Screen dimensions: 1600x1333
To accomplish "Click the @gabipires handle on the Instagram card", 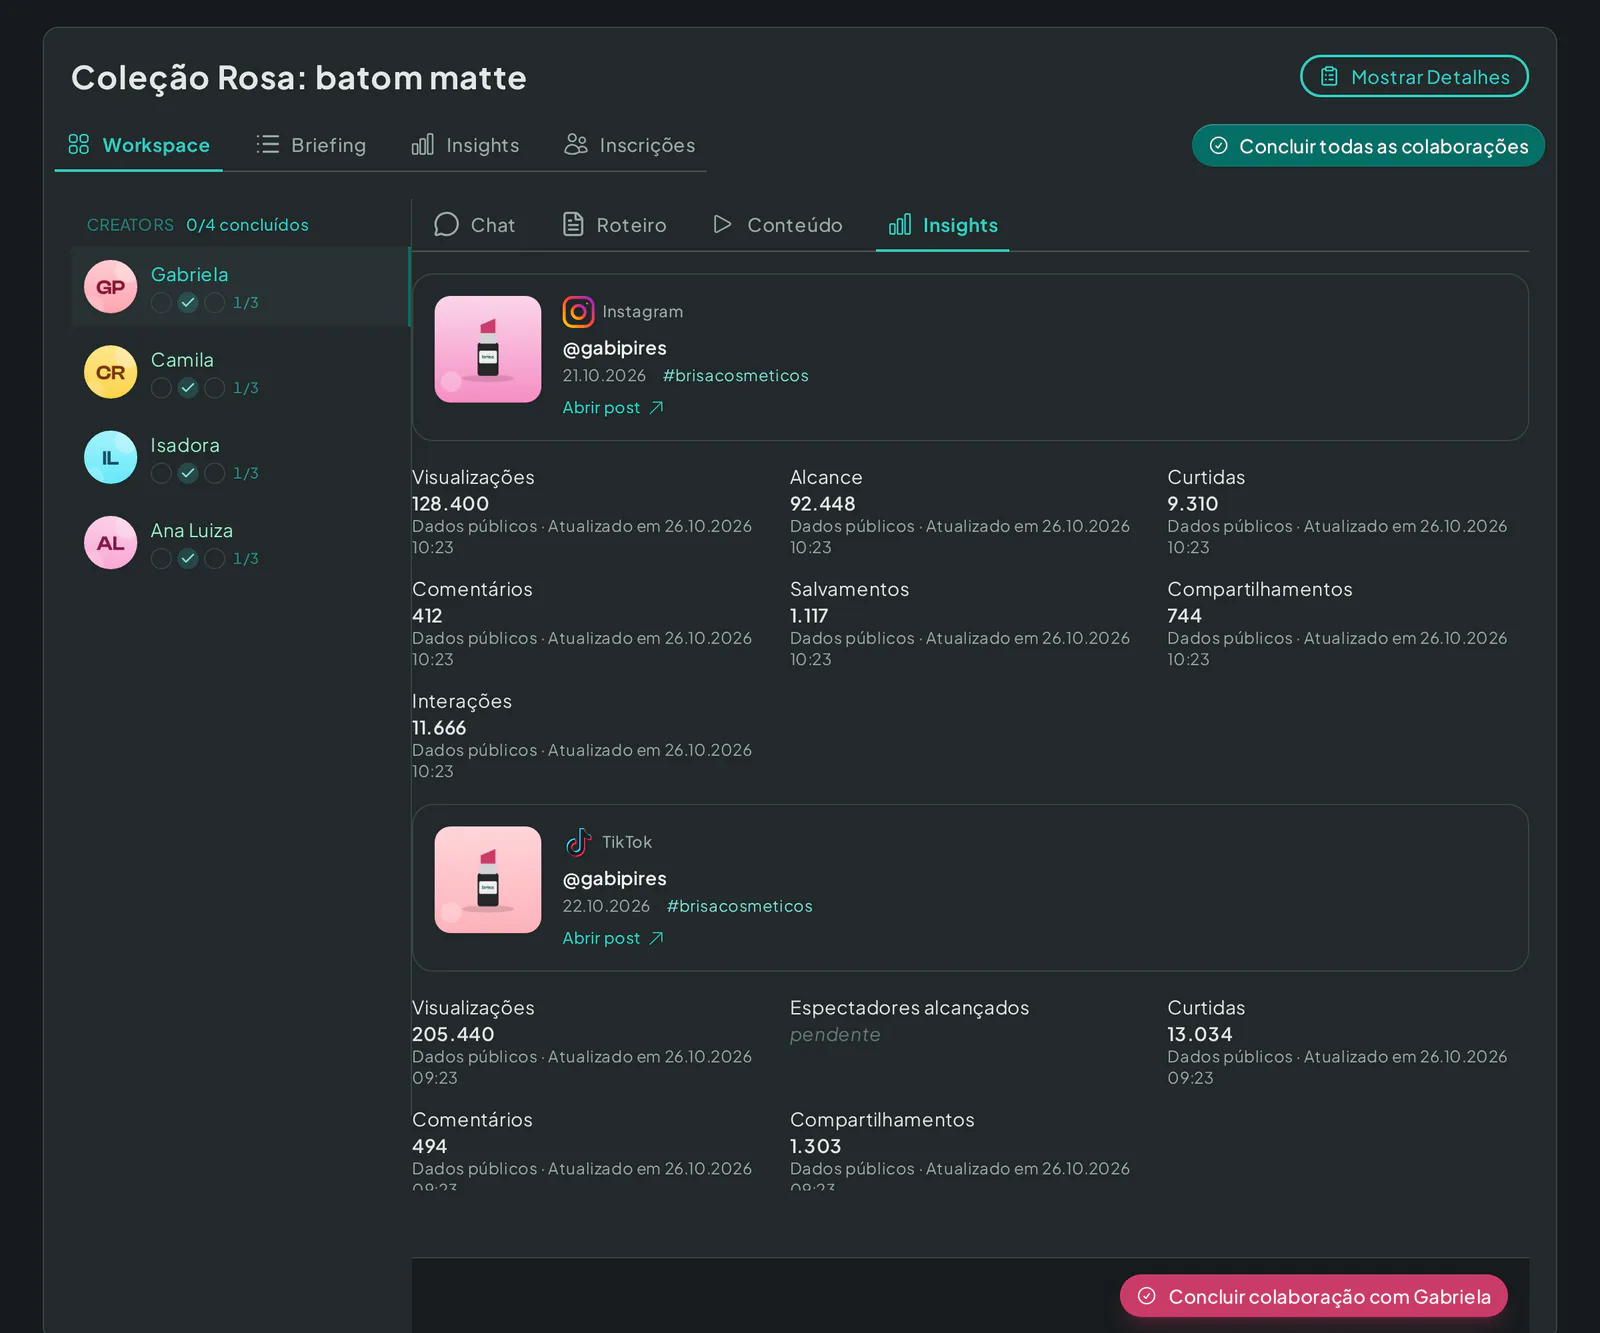I will 614,348.
